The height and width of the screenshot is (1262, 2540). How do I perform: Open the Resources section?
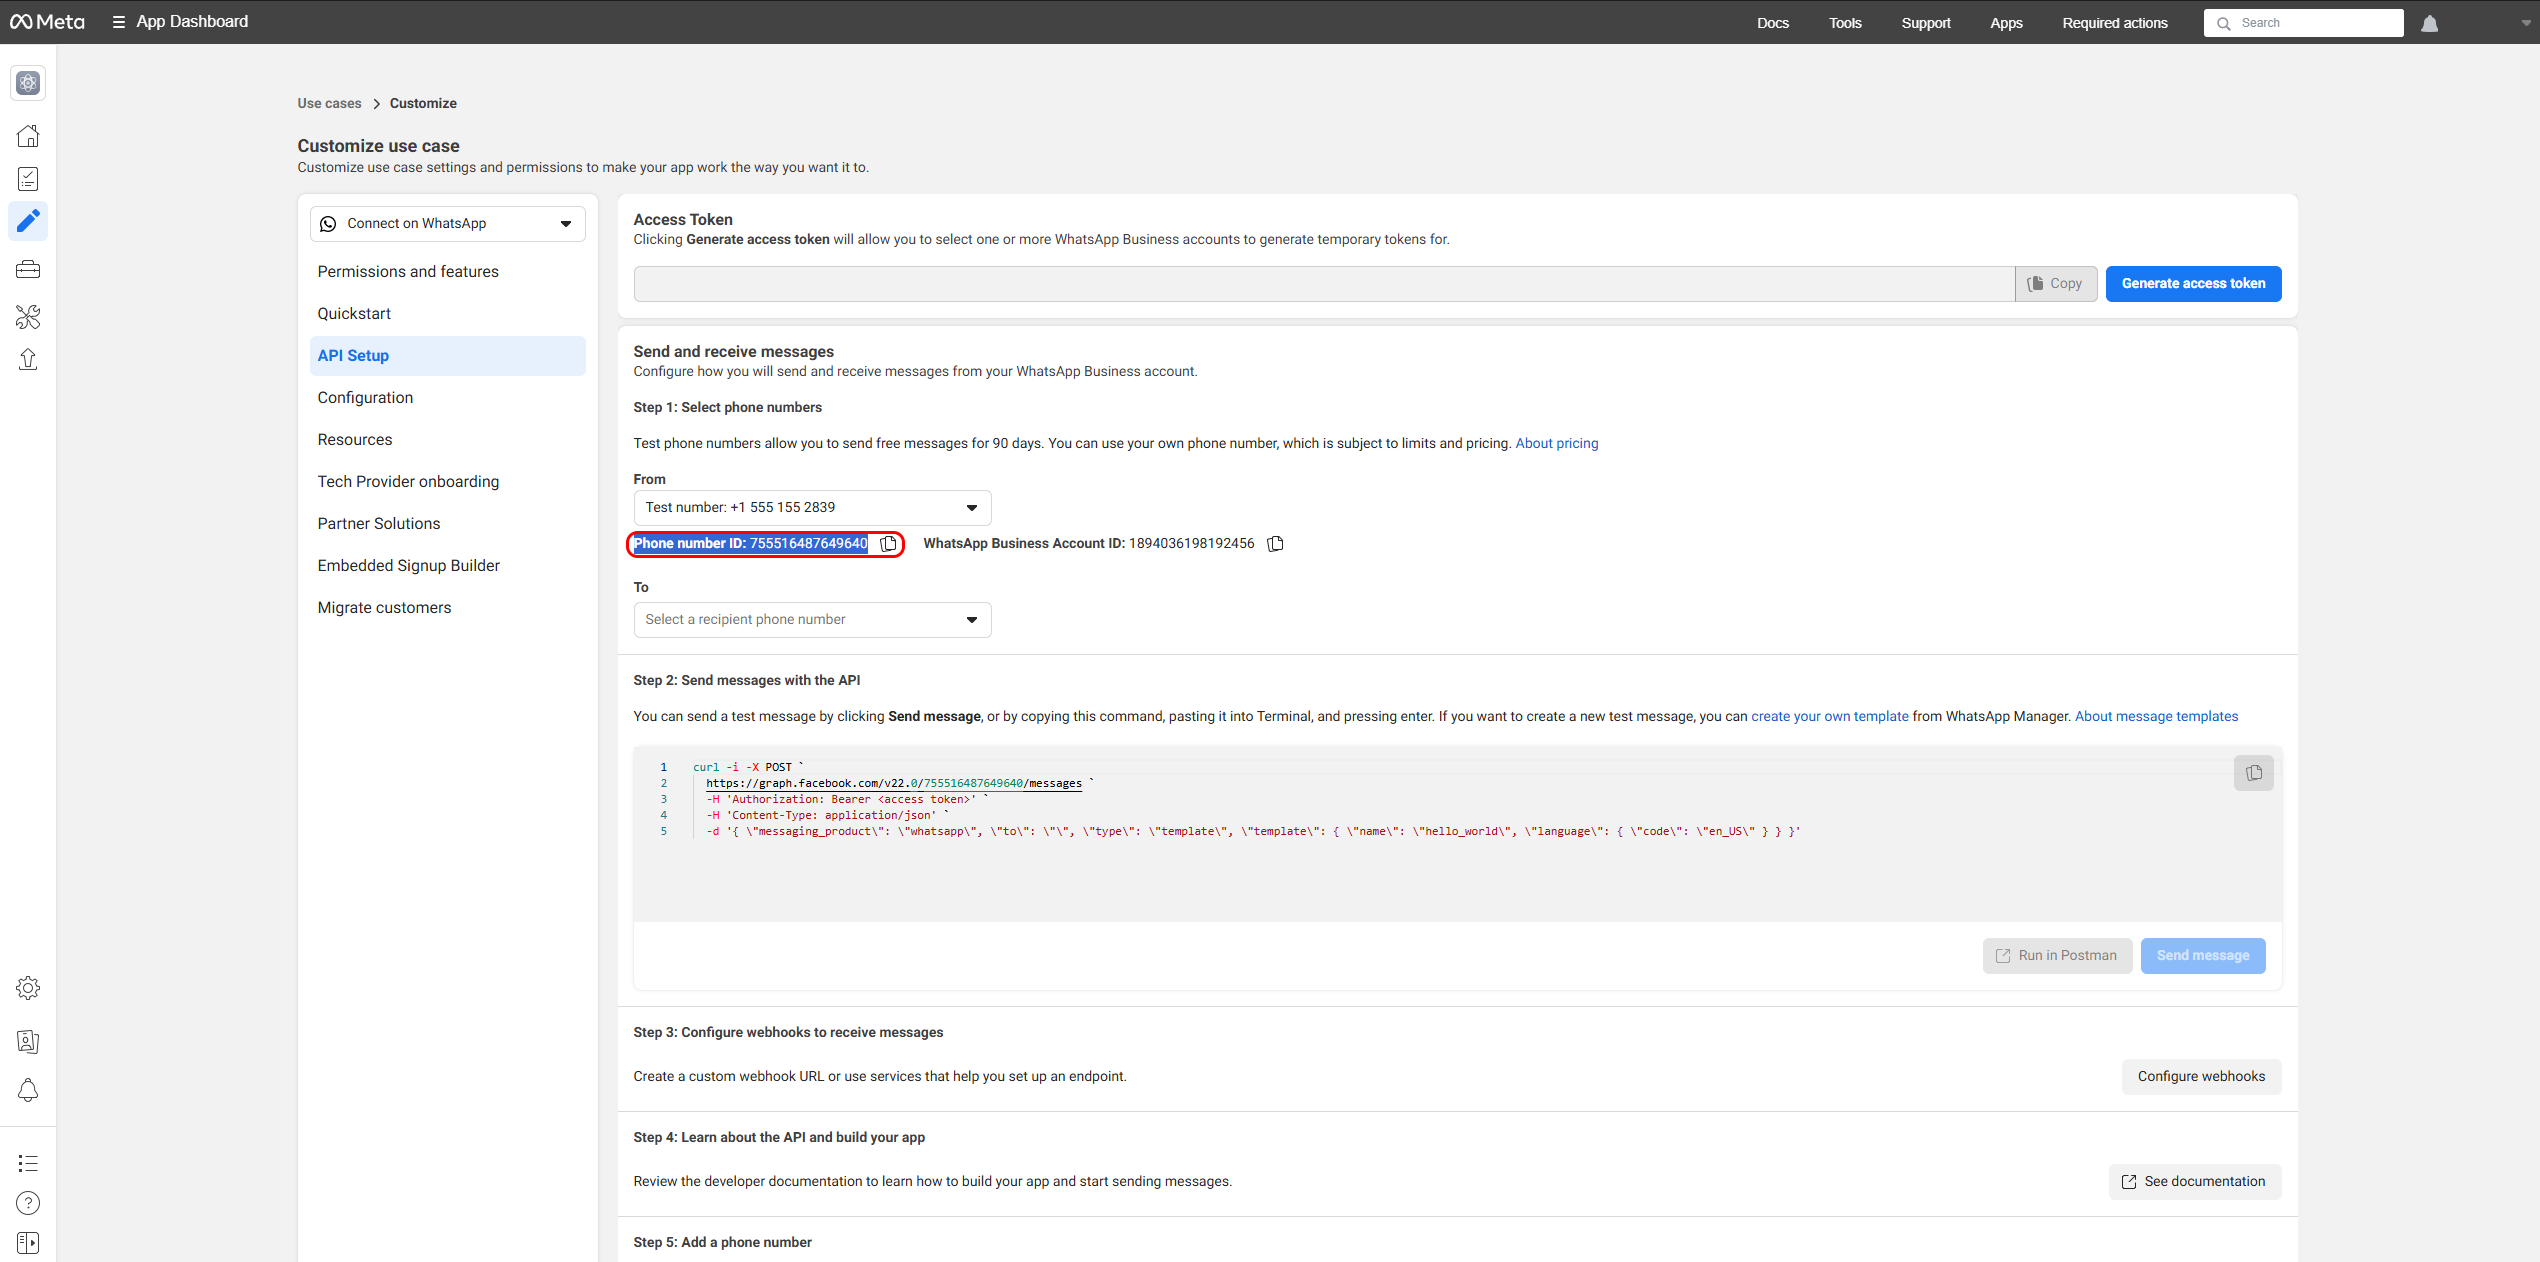448,440
